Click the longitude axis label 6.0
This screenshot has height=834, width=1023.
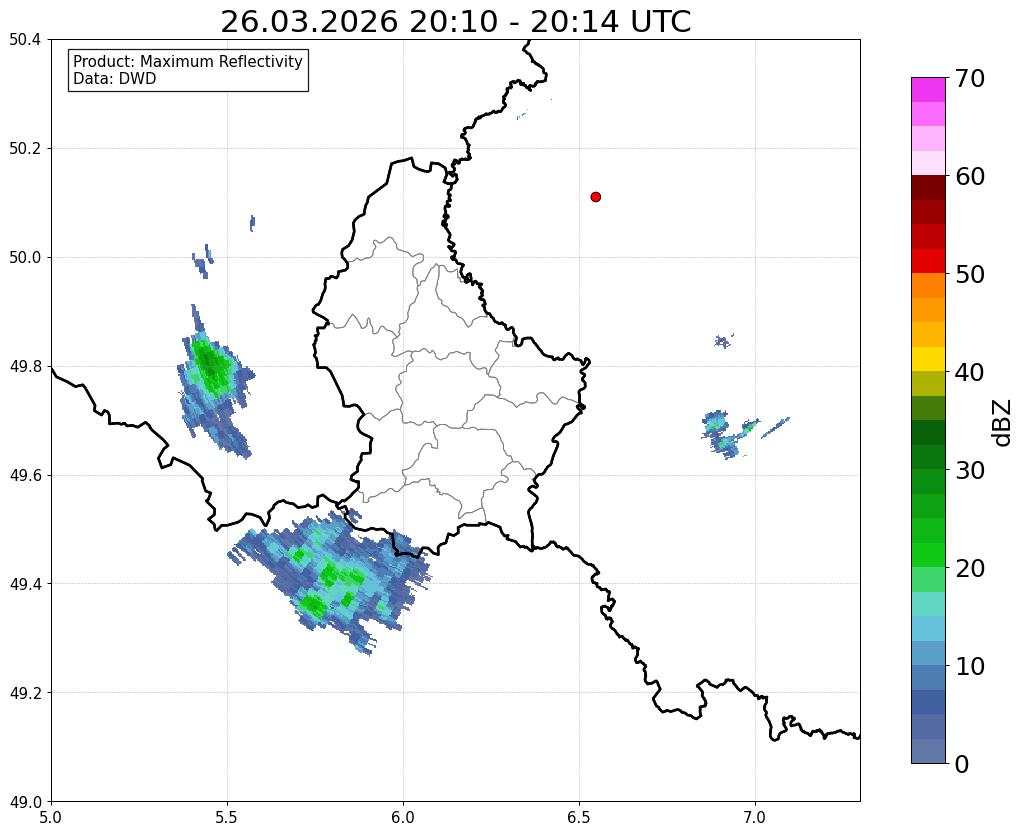click(403, 818)
